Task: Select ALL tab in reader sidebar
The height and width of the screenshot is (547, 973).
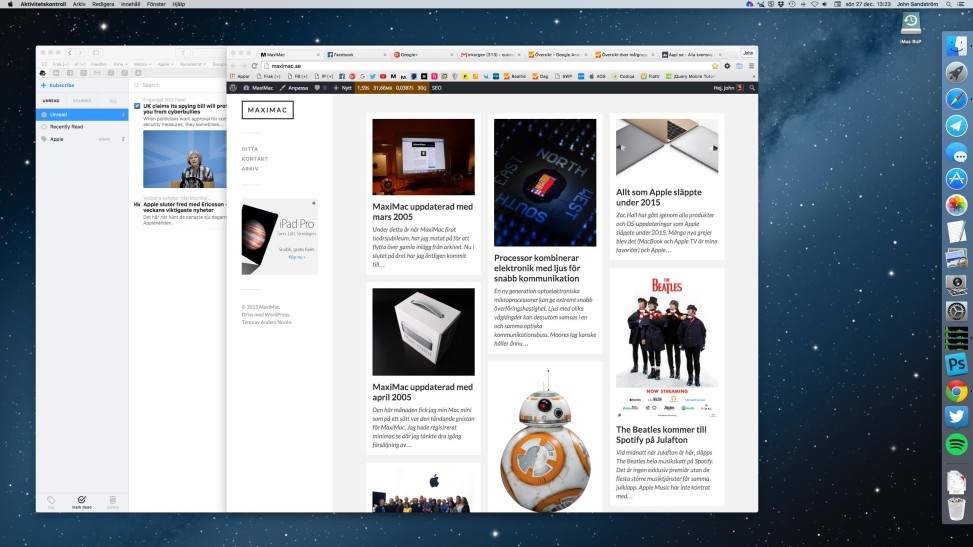Action: pos(112,101)
